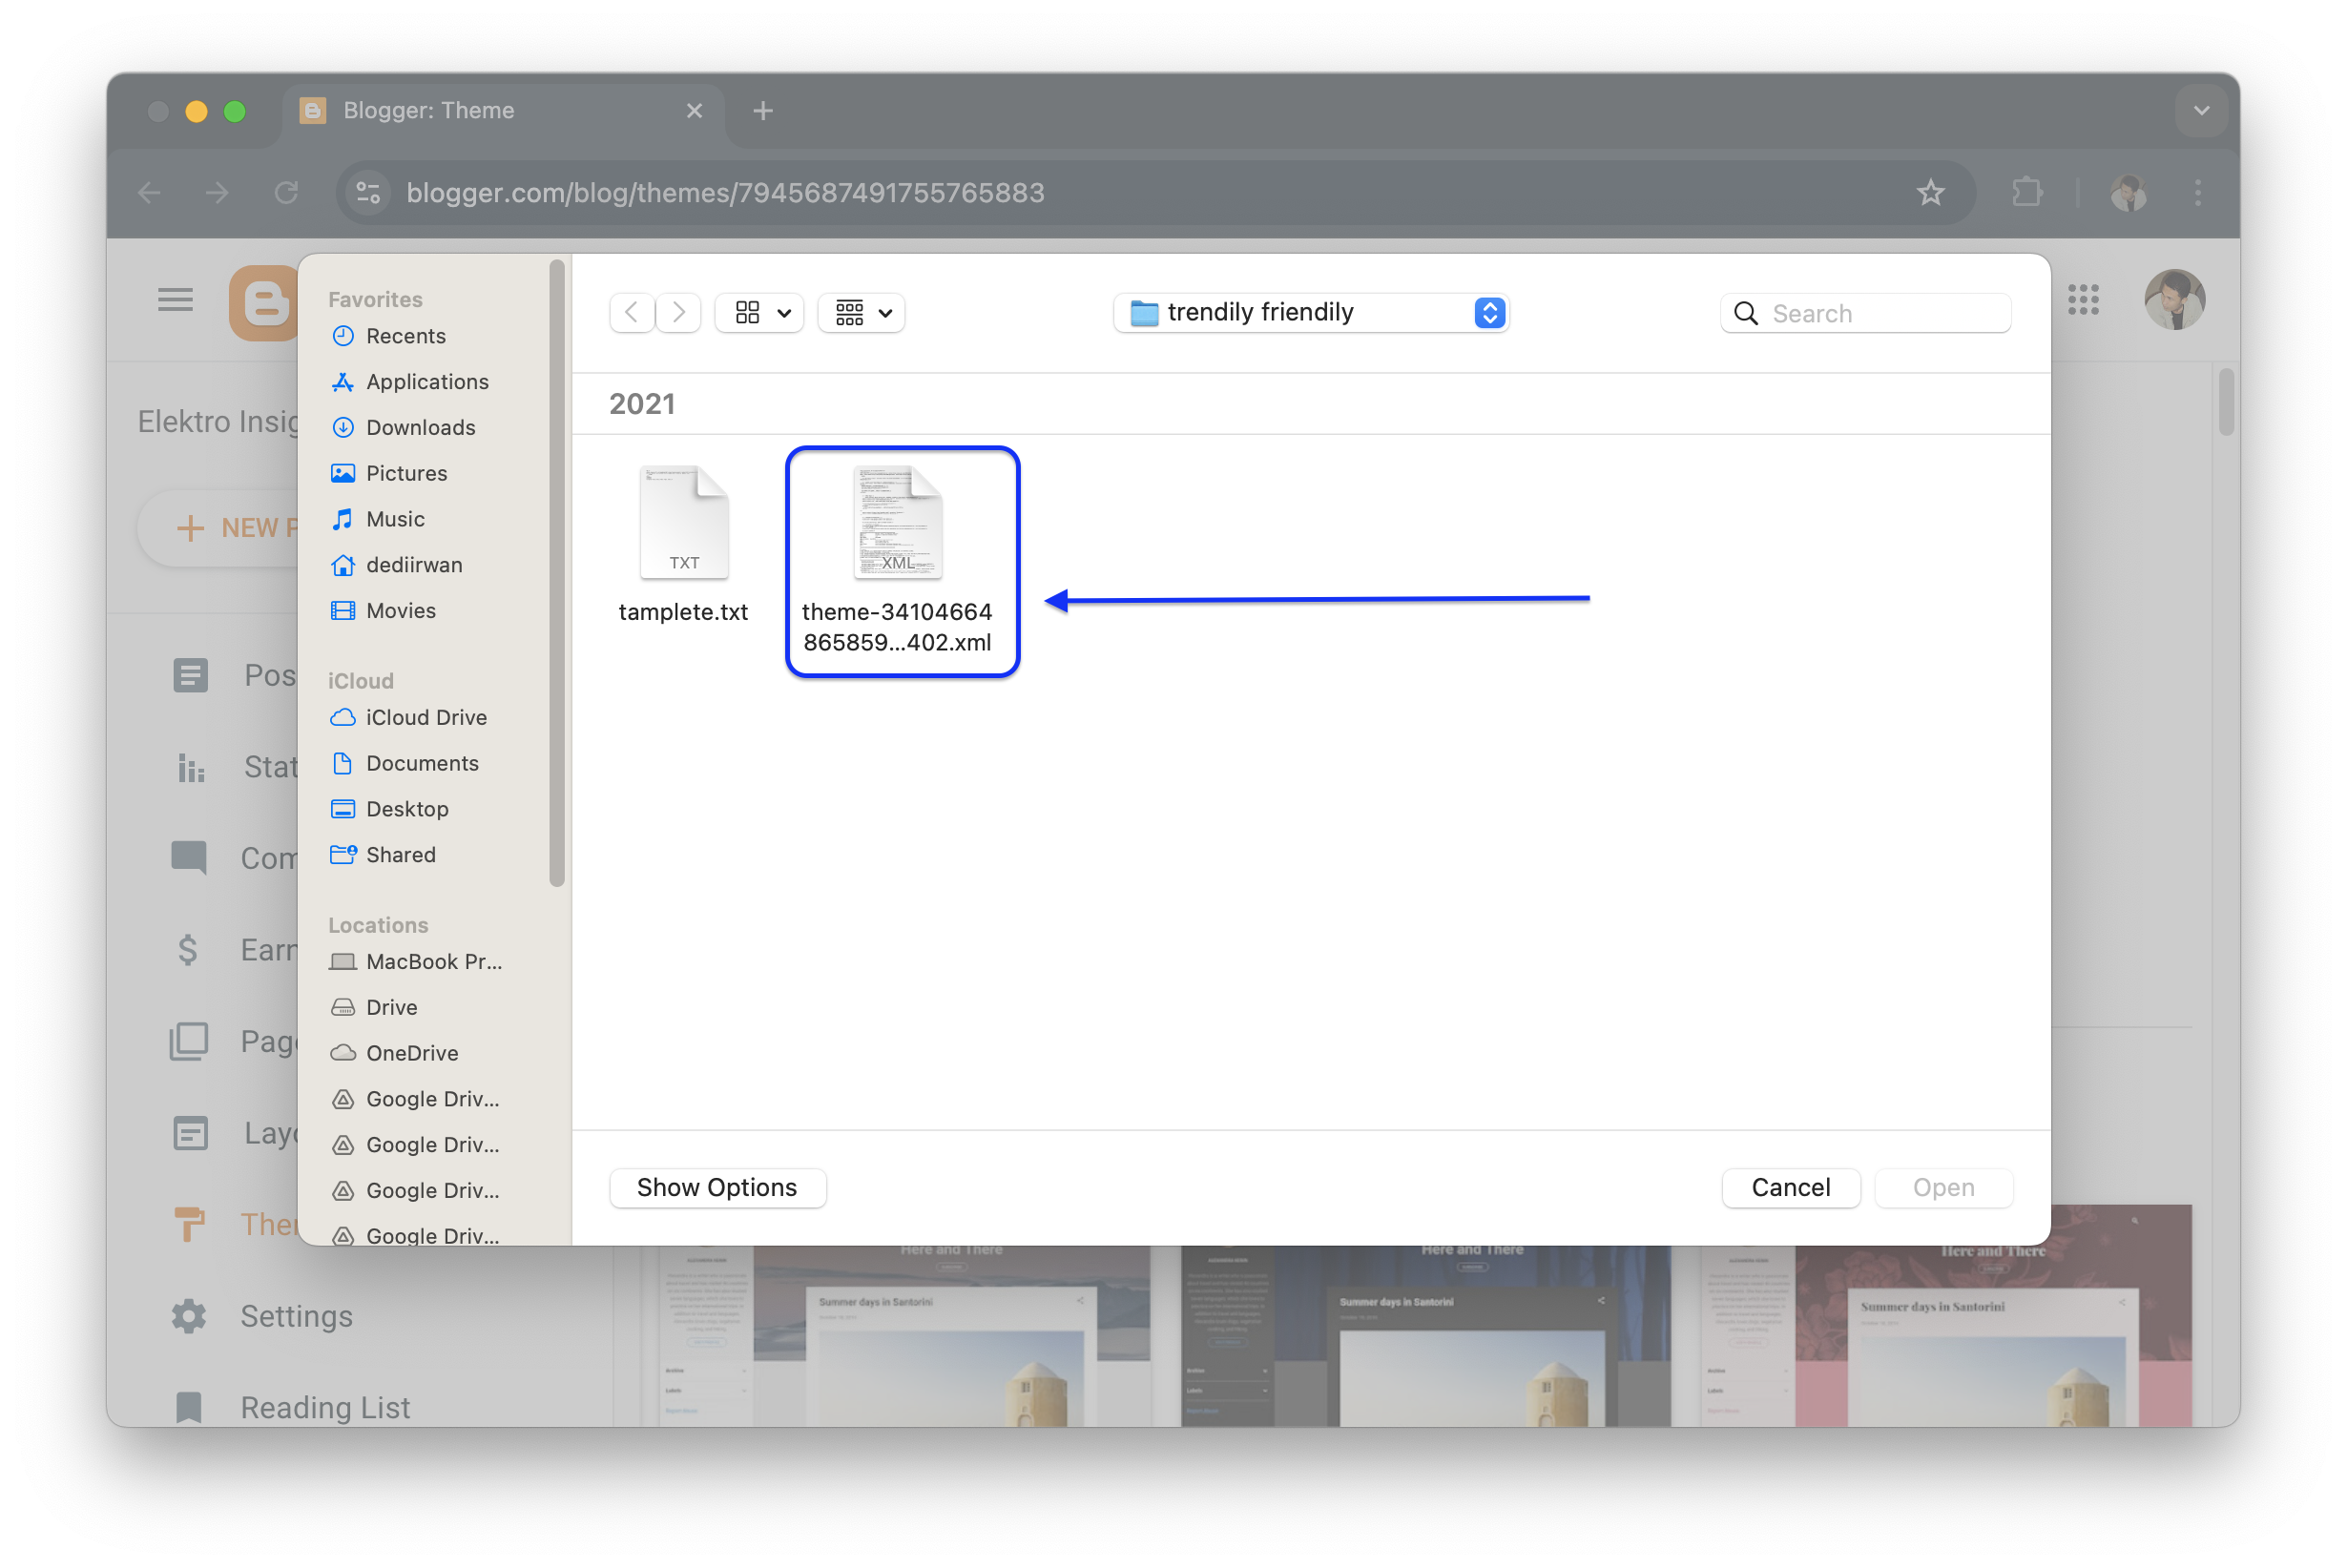
Task: Select Desktop in sidebar
Action: coord(407,809)
